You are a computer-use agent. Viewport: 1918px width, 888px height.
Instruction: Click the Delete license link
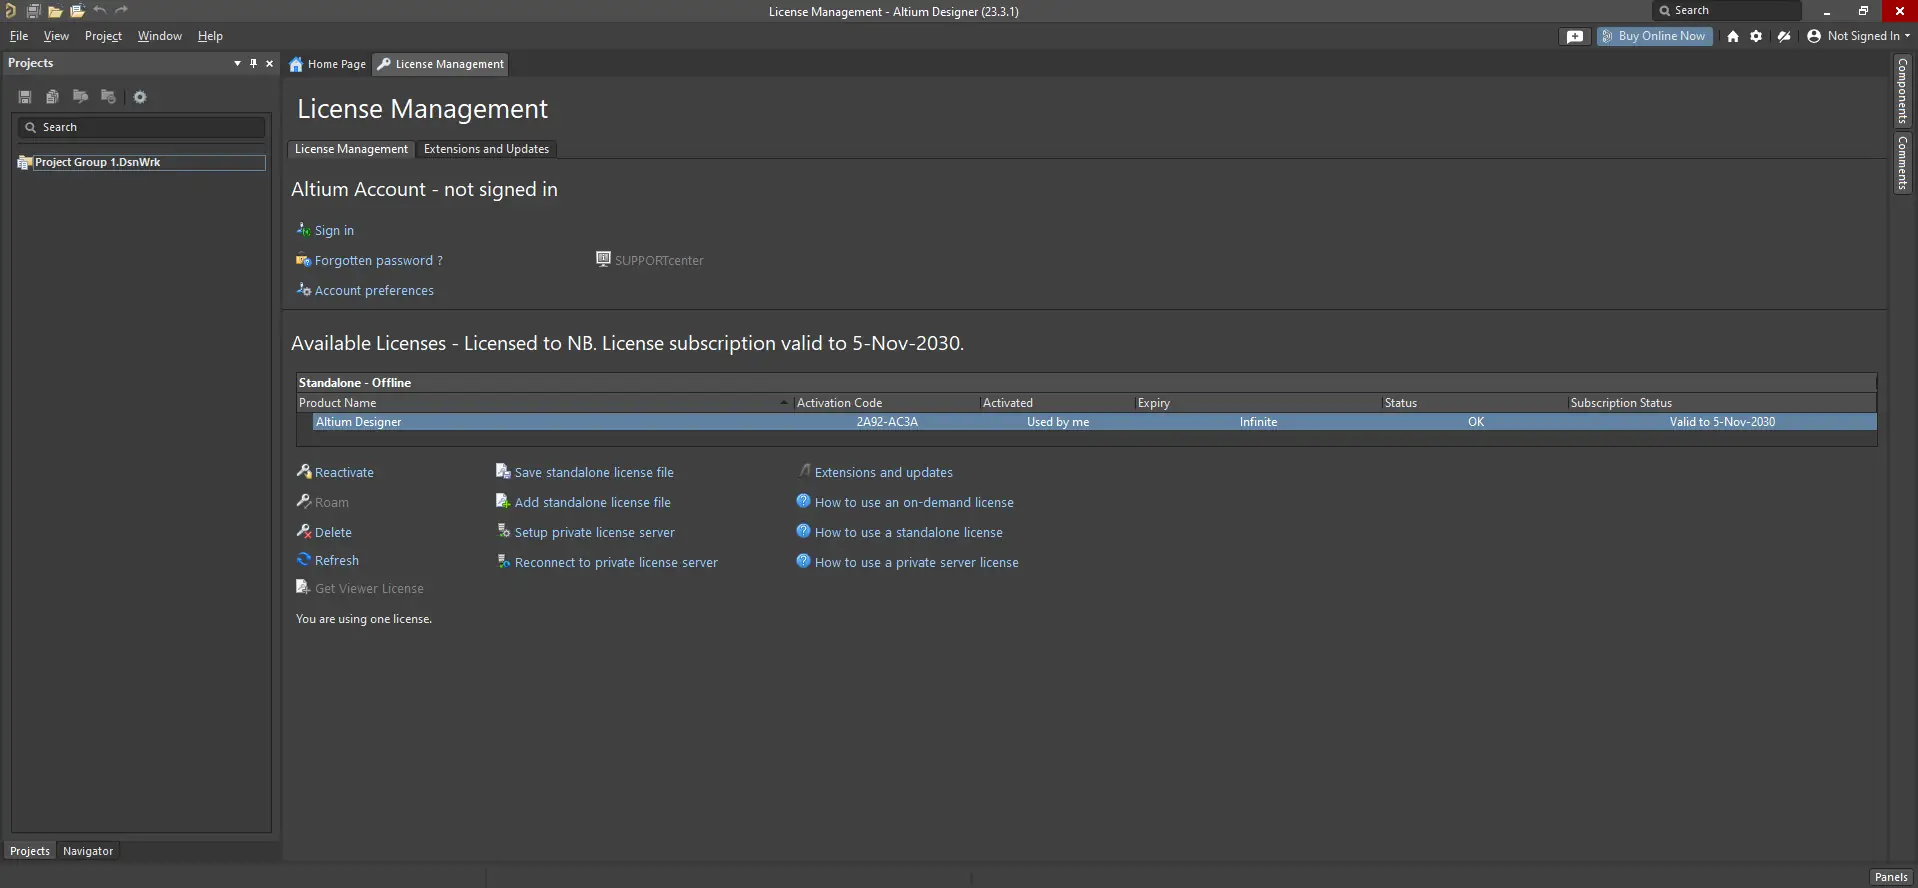click(333, 532)
